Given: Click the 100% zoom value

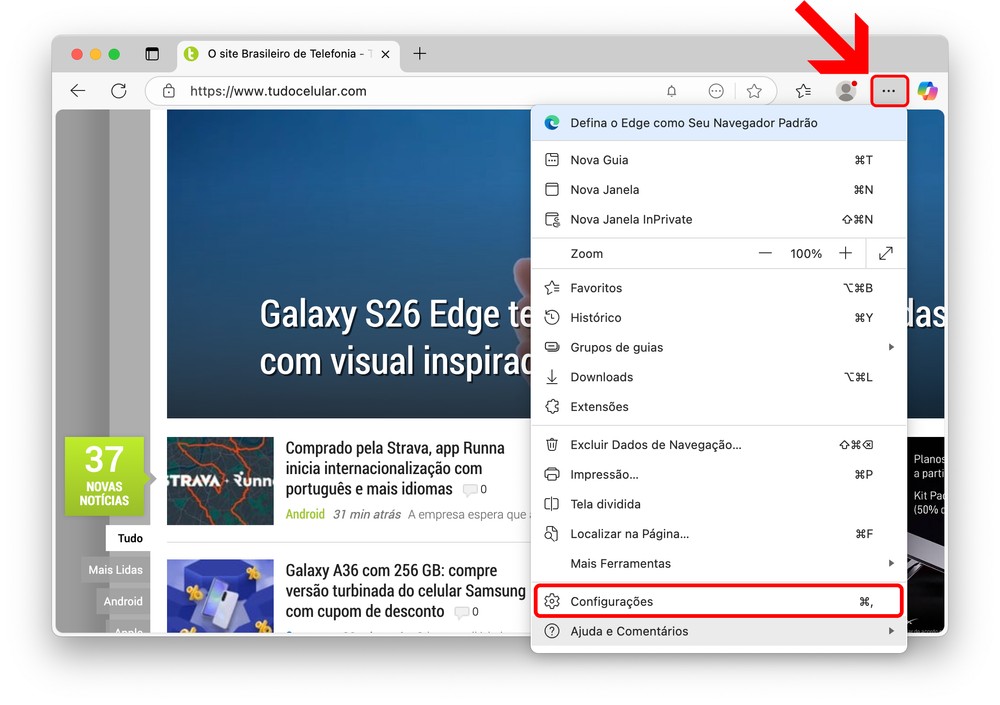Looking at the screenshot, I should 806,253.
